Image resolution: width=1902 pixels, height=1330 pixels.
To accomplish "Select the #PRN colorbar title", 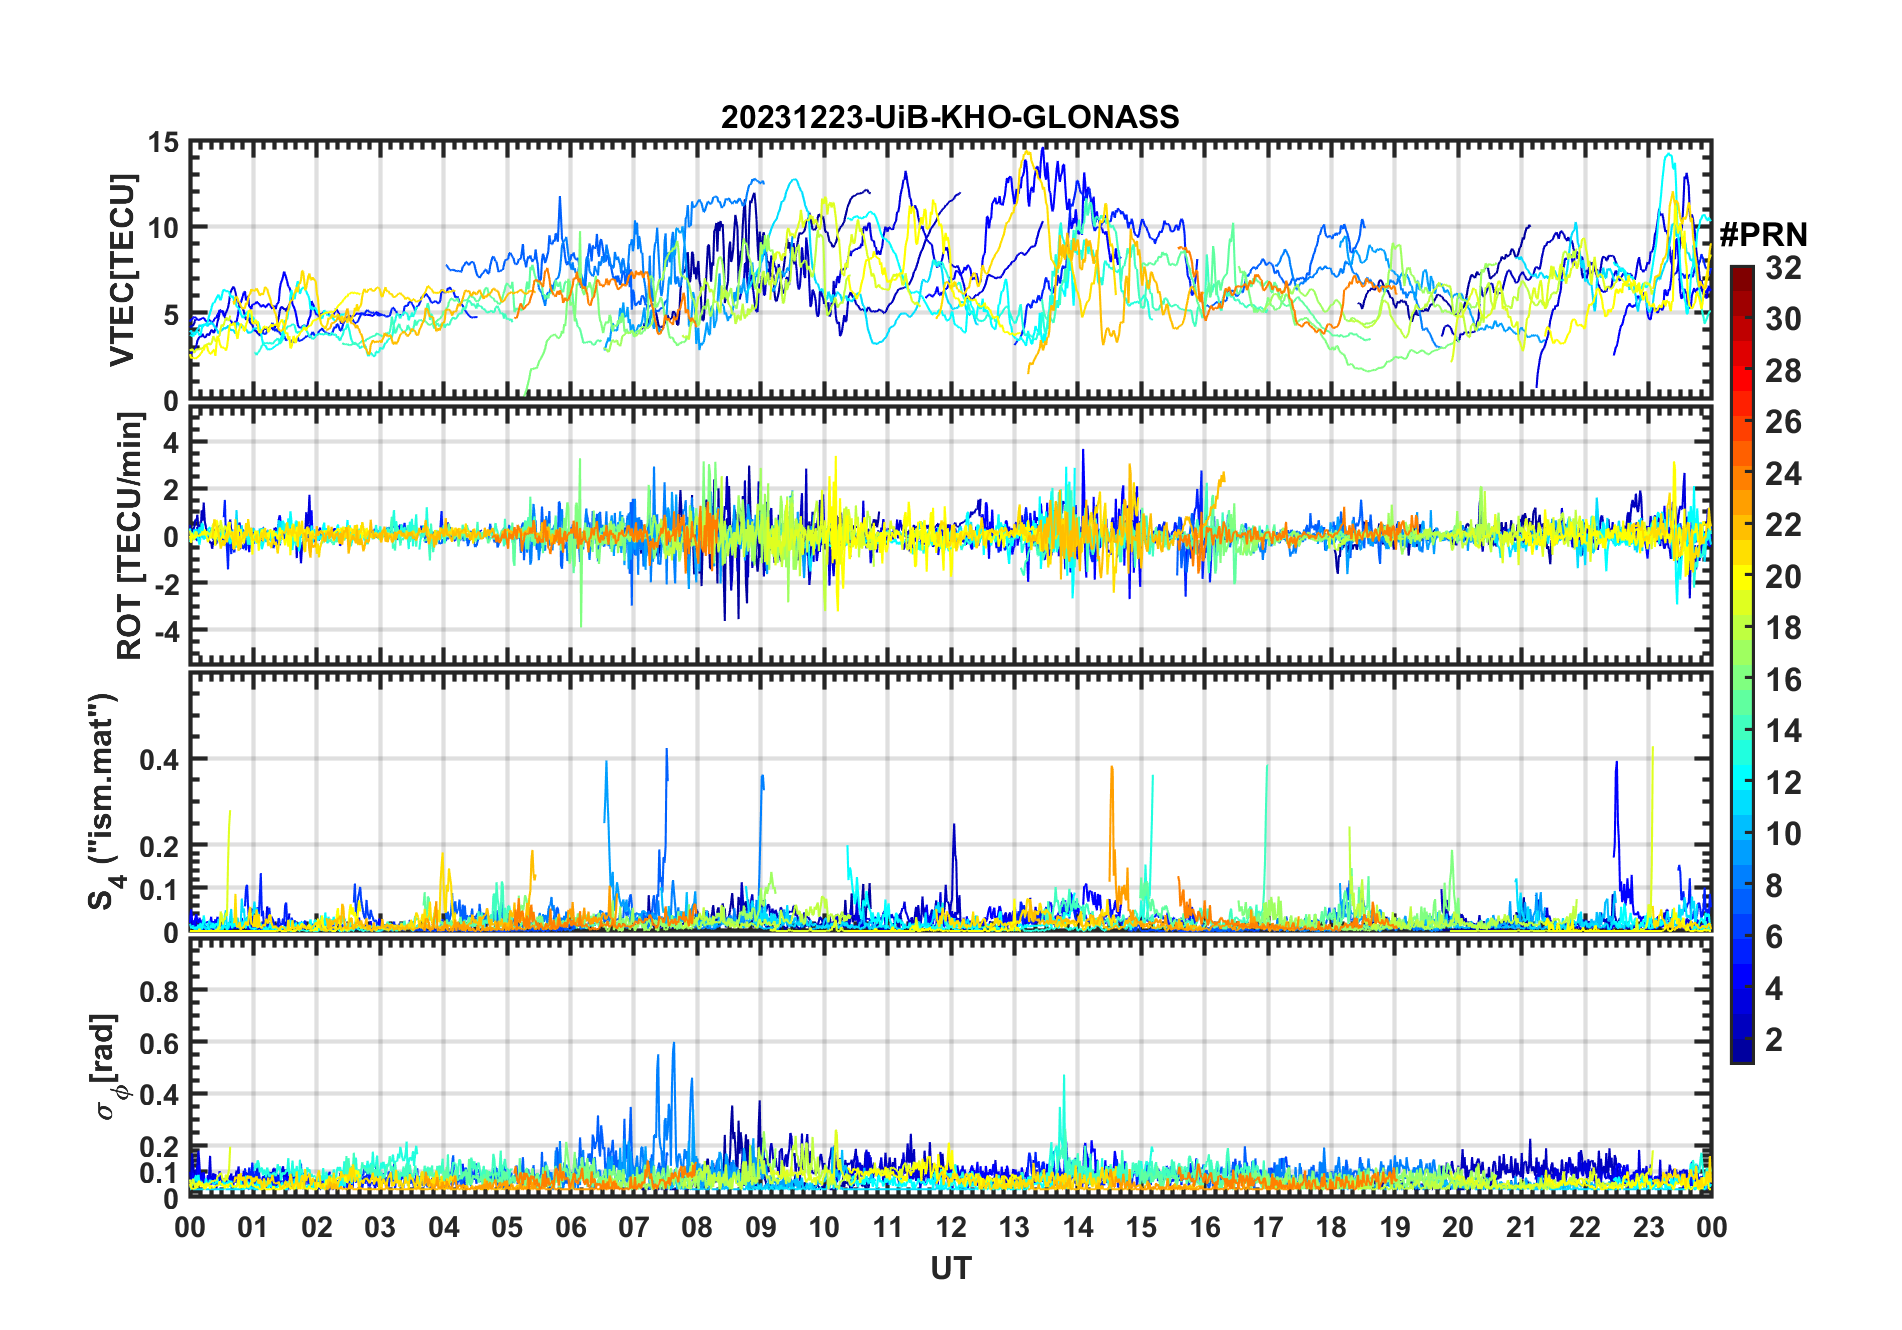I will click(1763, 235).
